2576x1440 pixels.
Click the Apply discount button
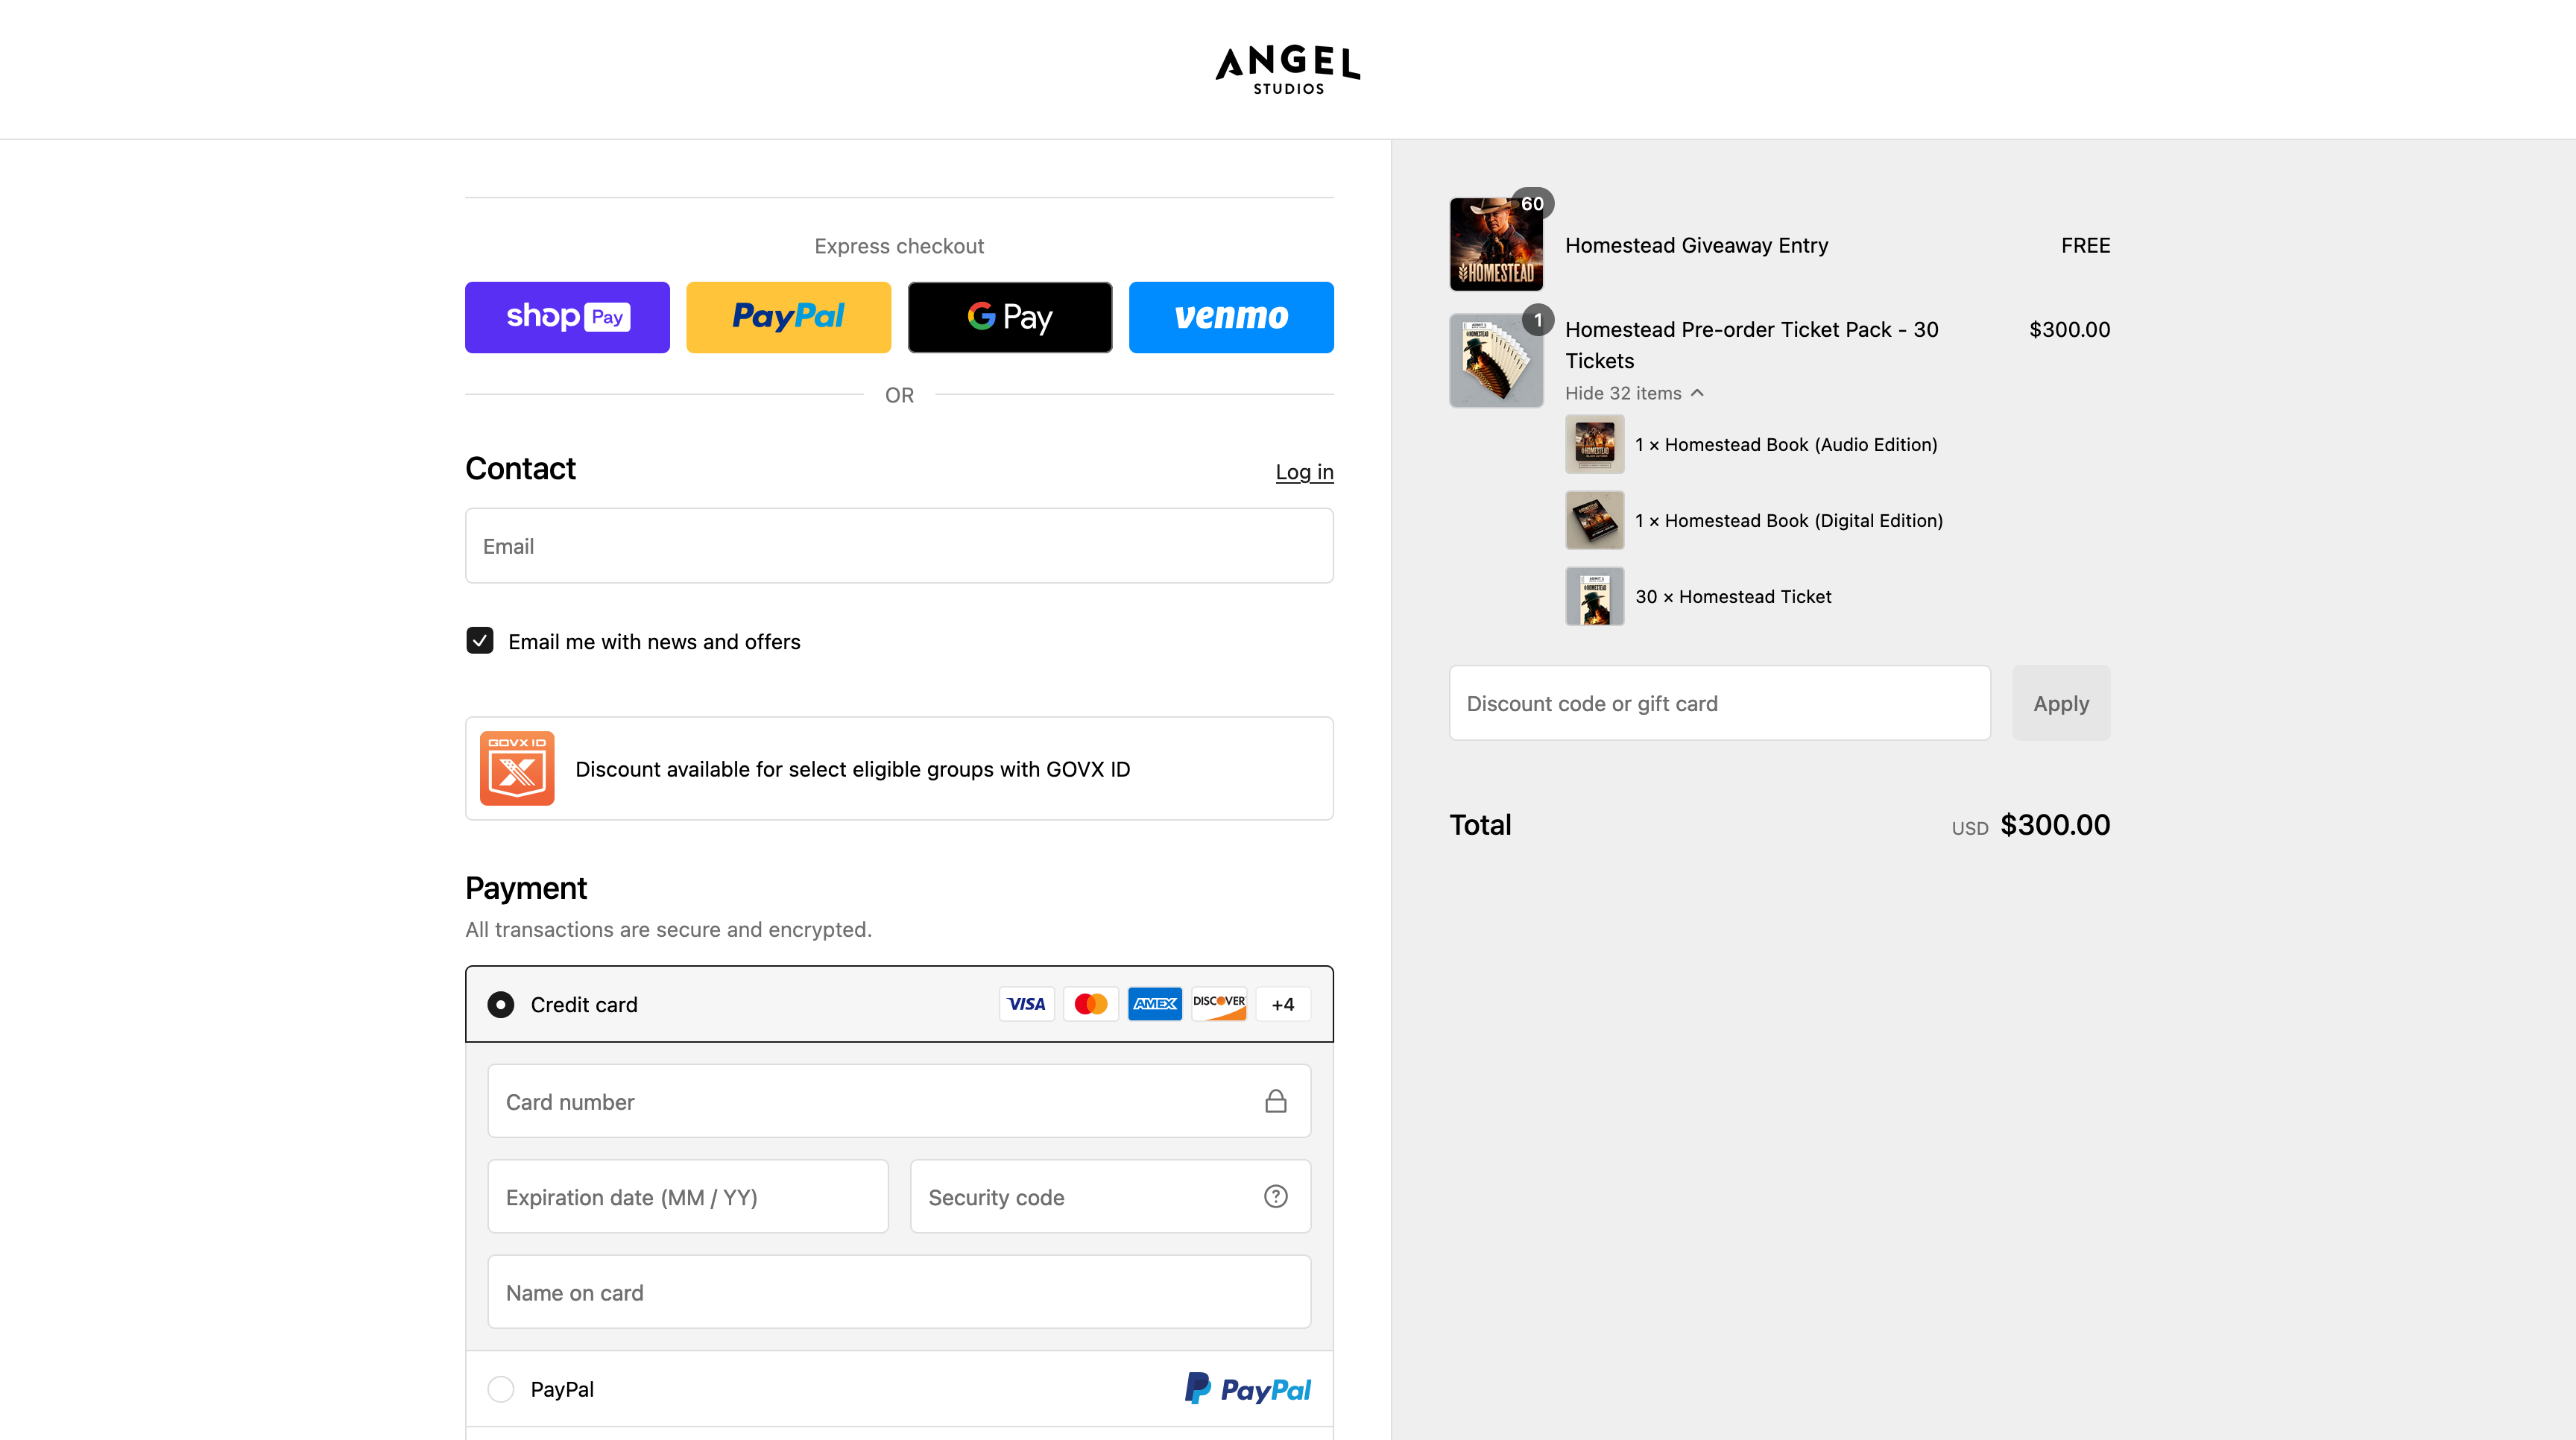(2061, 703)
